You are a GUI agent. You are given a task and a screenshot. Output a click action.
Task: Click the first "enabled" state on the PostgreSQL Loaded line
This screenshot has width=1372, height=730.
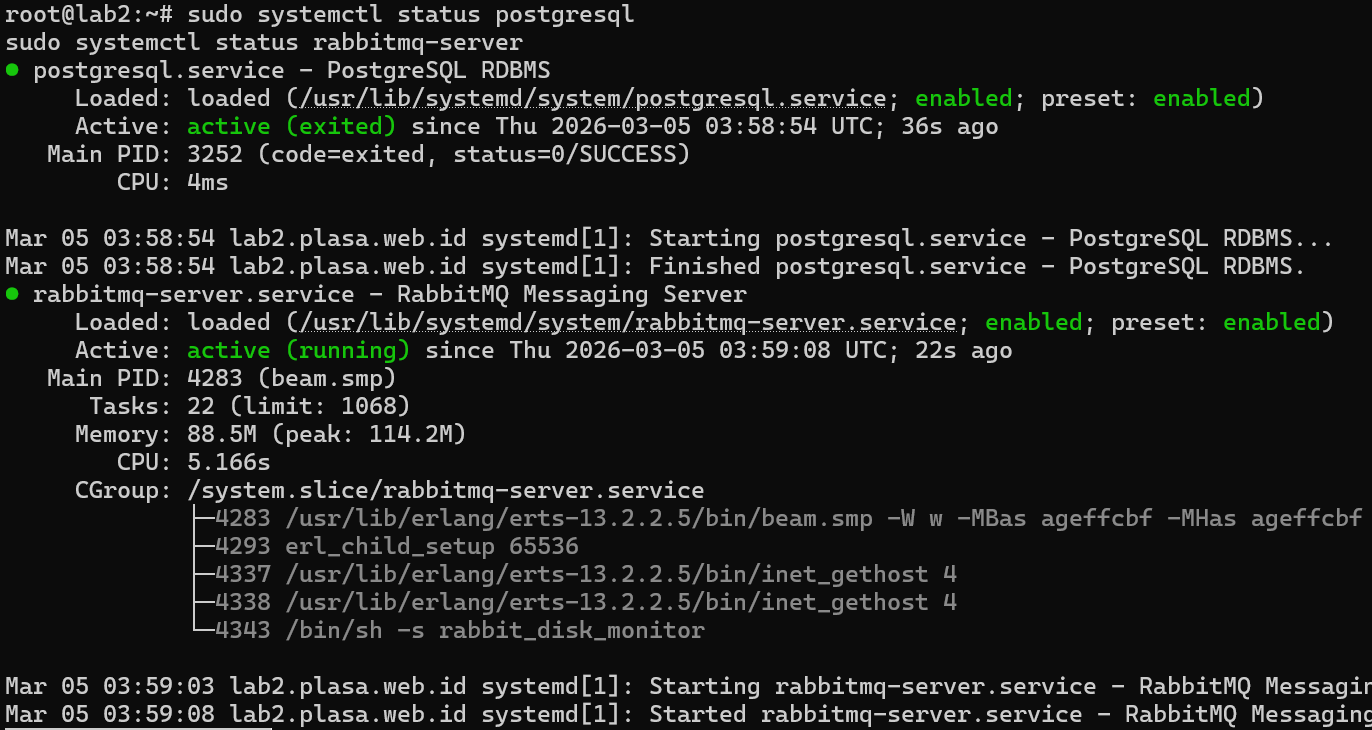click(963, 99)
